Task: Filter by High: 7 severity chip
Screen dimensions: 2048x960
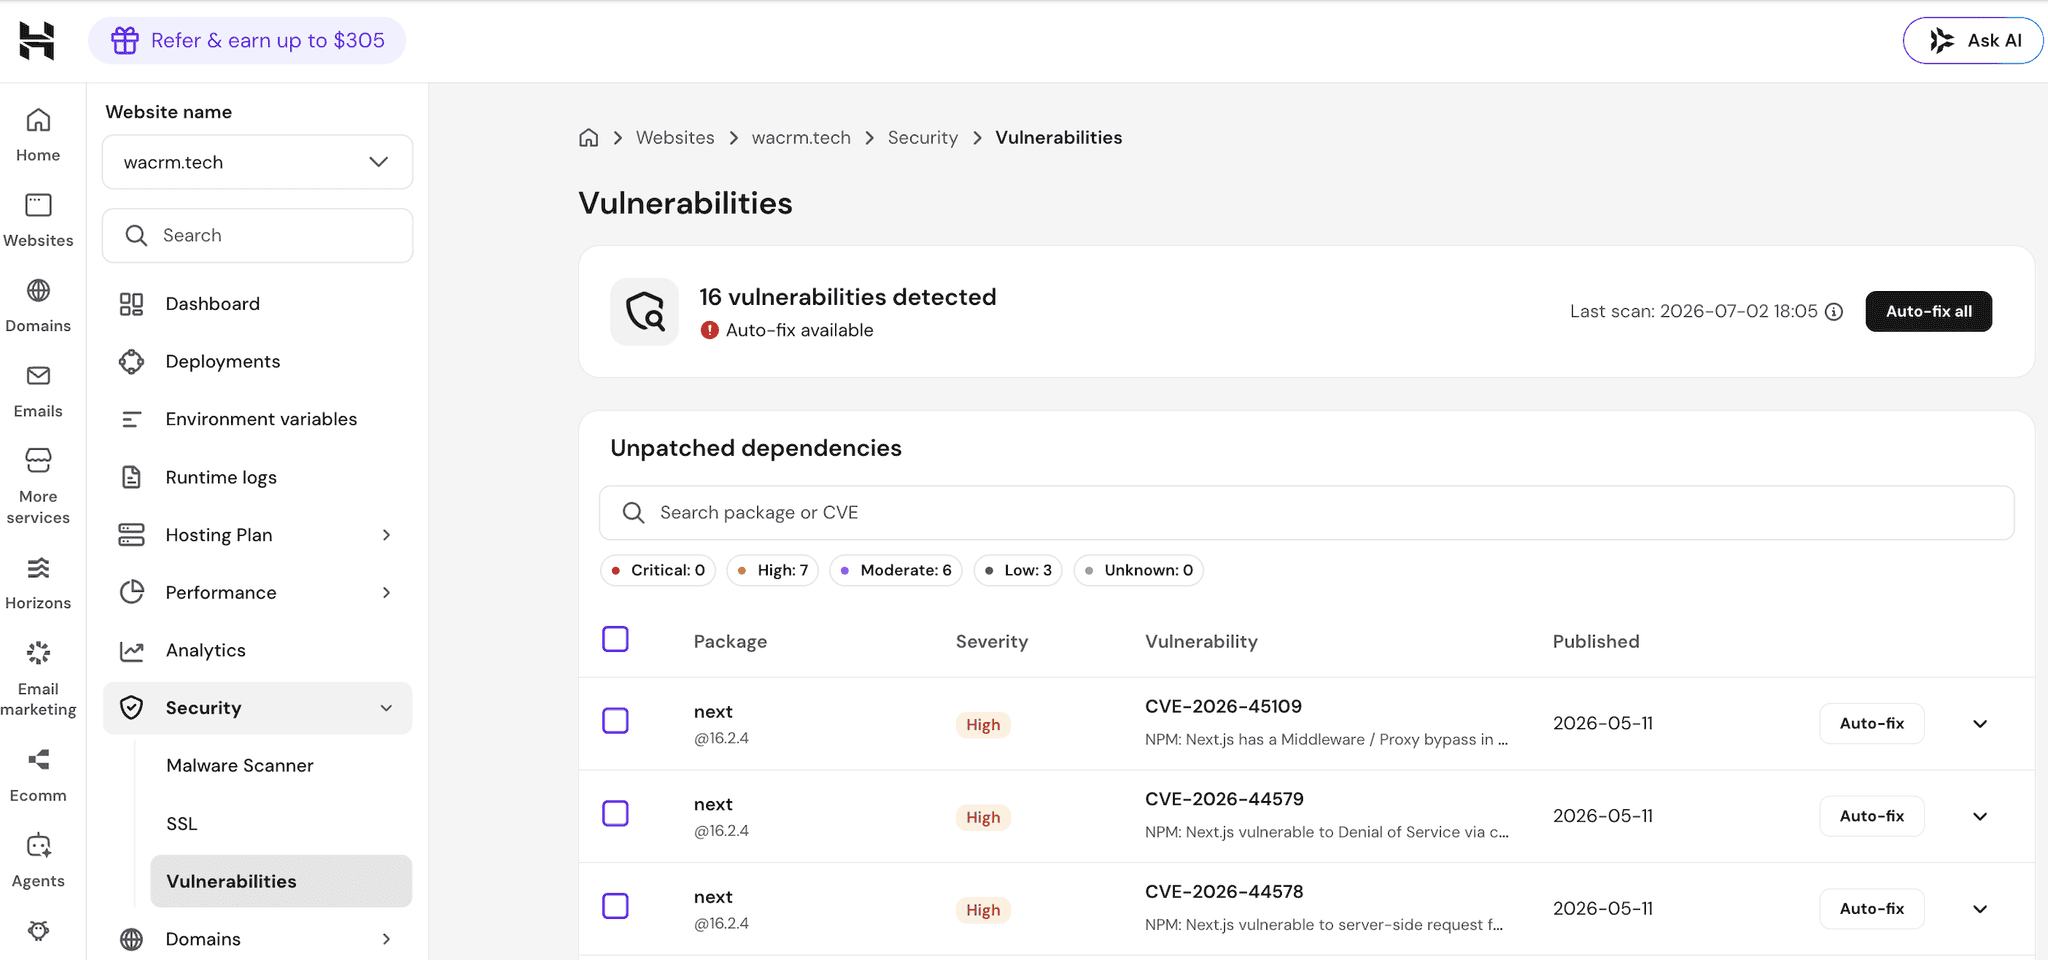Action: (x=773, y=570)
